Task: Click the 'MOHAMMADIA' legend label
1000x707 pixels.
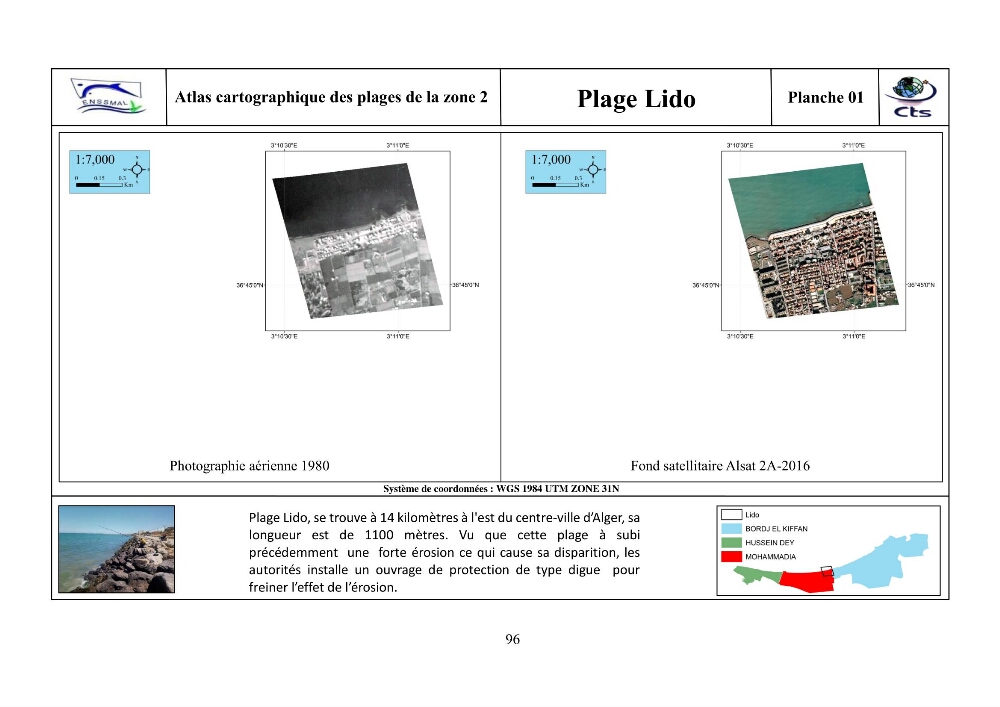Action: point(770,557)
